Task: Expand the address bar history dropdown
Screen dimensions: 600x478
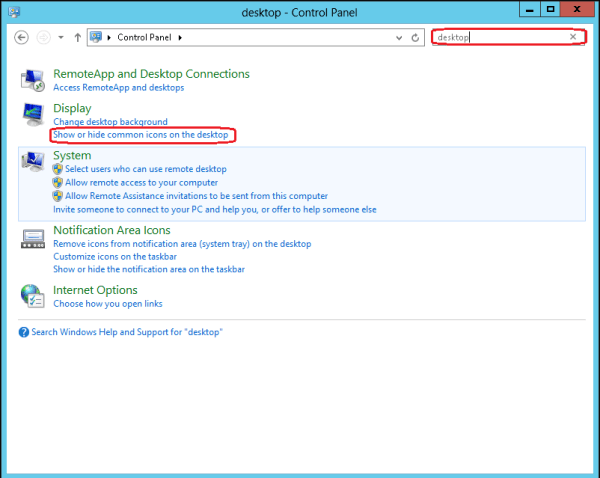Action: [400, 37]
